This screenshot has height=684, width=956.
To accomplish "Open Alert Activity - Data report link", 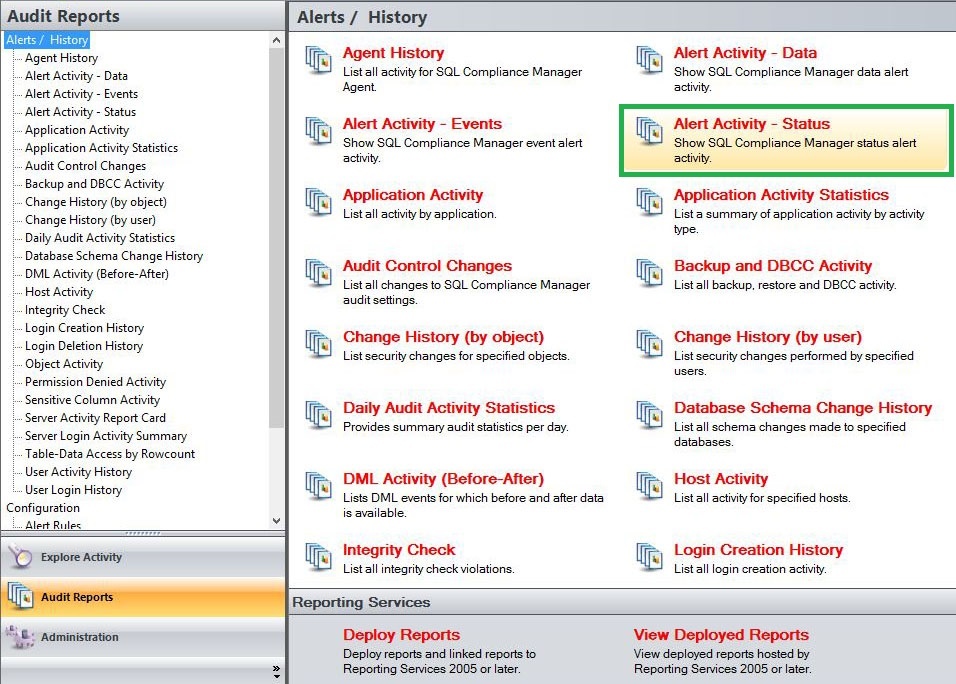I will coord(745,53).
